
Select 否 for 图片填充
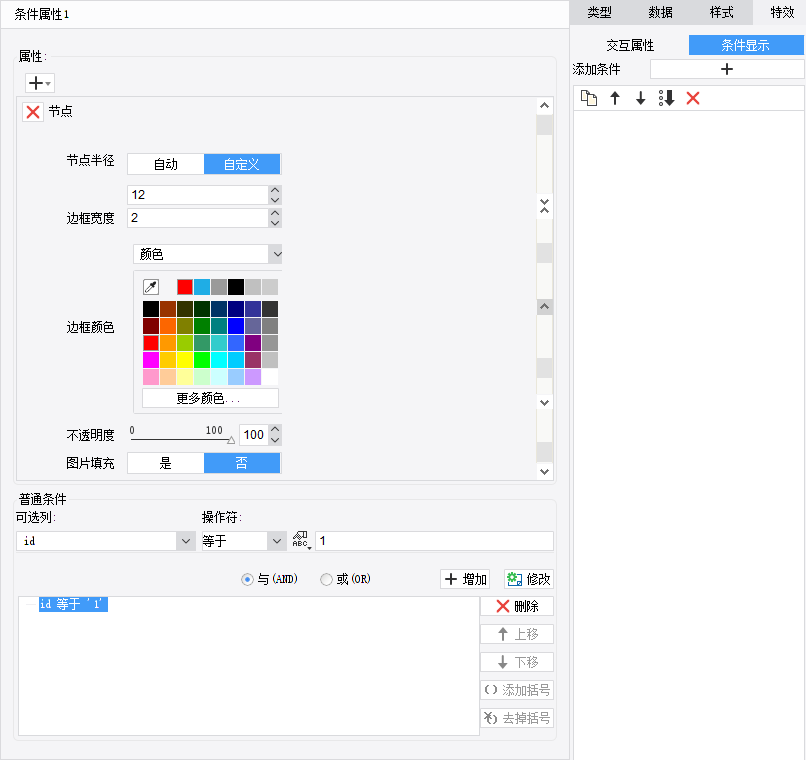tap(242, 463)
